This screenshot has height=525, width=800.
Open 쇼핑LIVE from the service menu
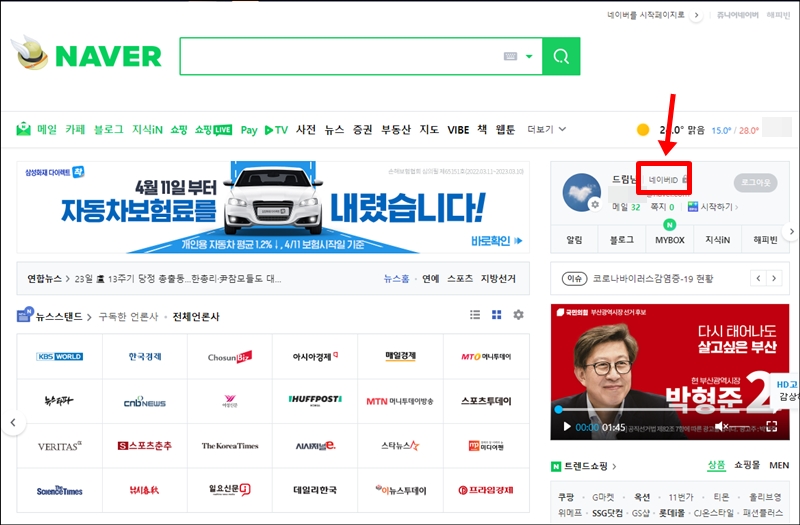click(x=213, y=130)
